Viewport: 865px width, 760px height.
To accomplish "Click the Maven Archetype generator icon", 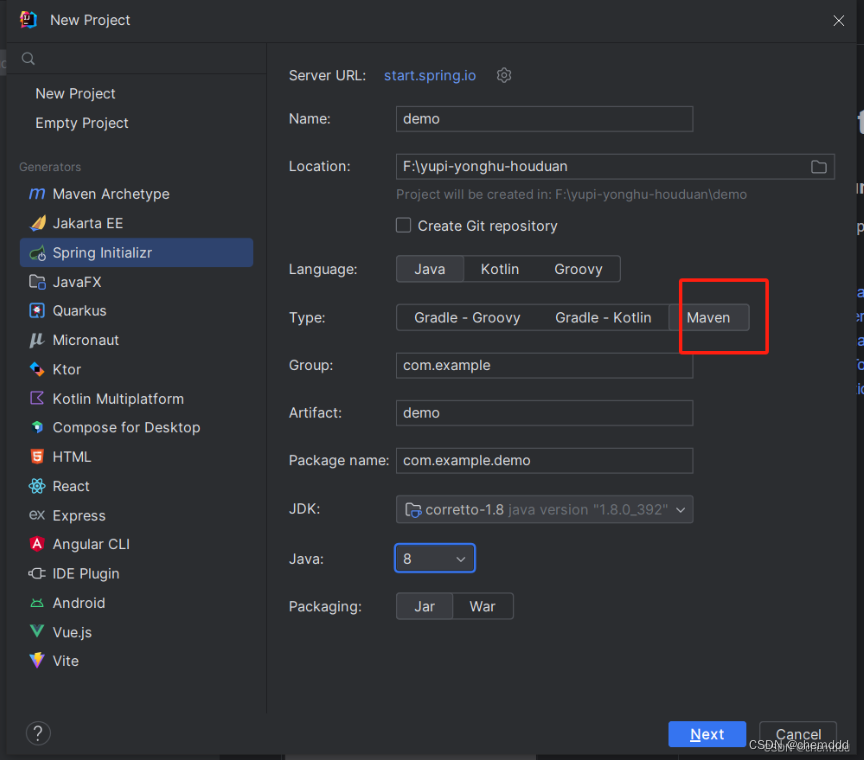I will coord(37,194).
